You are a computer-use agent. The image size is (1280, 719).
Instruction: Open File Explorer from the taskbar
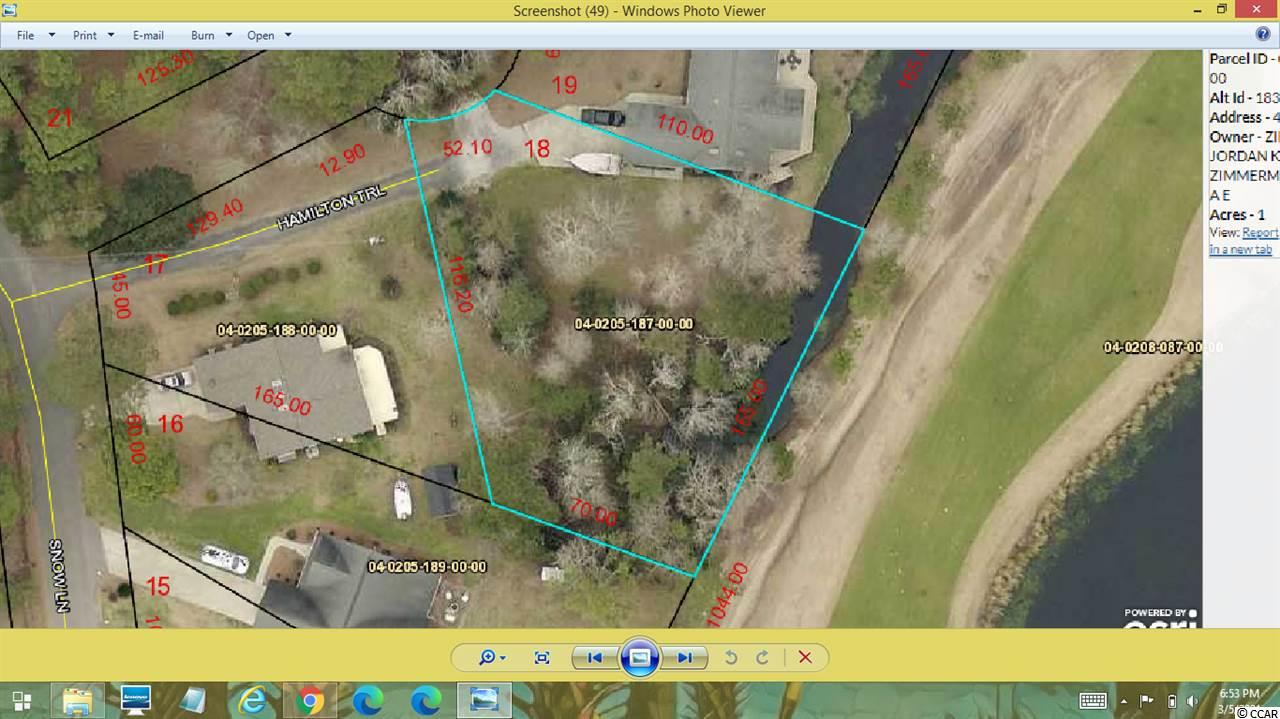pyautogui.click(x=78, y=701)
